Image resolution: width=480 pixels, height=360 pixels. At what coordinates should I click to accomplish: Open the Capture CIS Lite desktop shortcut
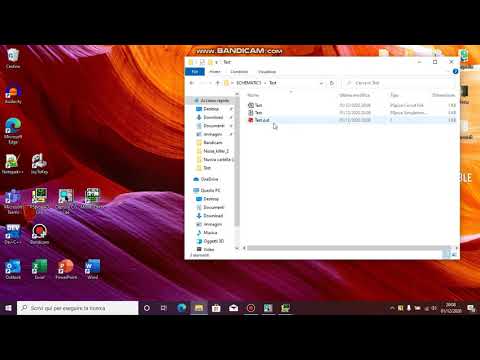(x=66, y=202)
